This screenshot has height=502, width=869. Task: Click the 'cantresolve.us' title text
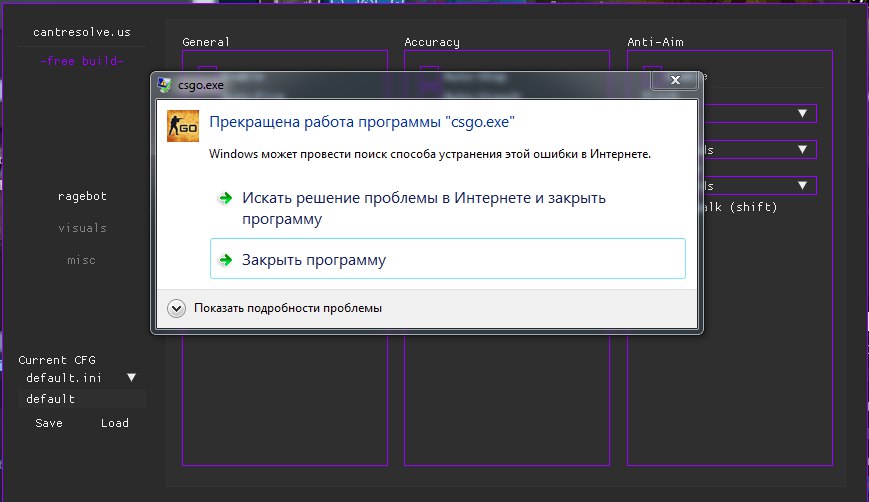81,32
